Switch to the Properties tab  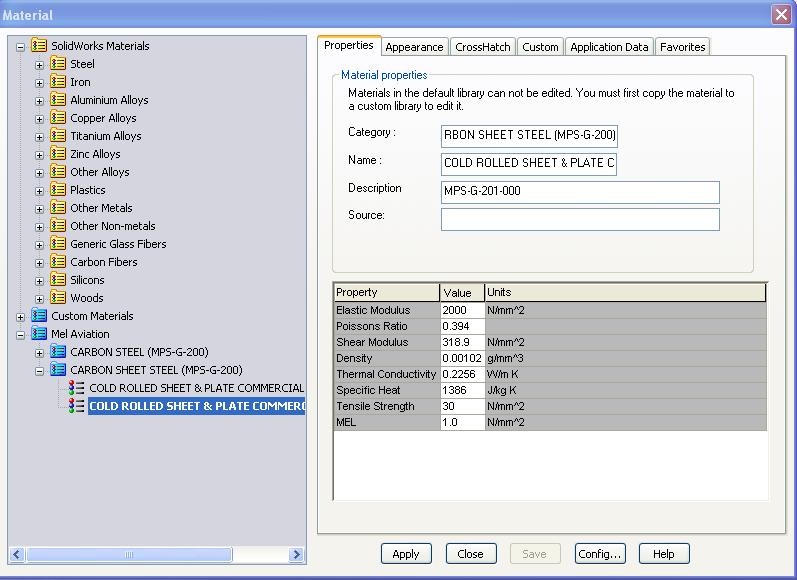click(x=349, y=45)
